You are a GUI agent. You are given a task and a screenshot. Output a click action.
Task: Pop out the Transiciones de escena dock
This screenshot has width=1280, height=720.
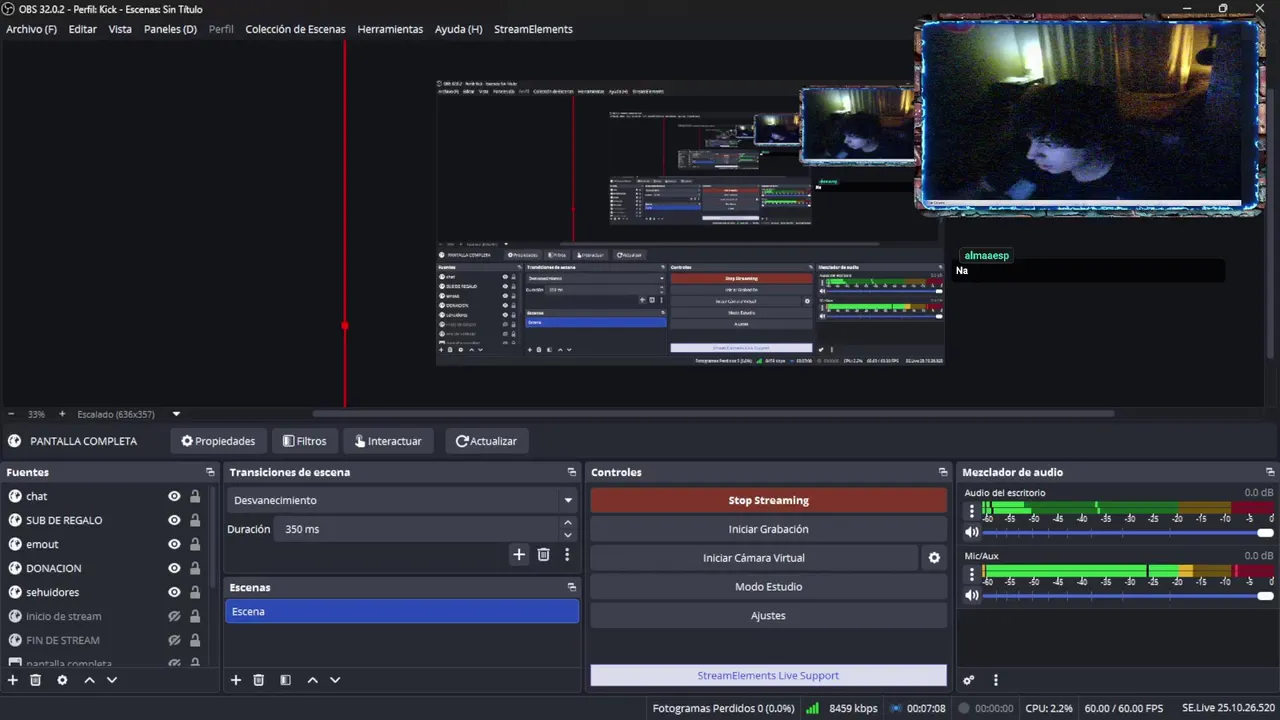[x=572, y=472]
